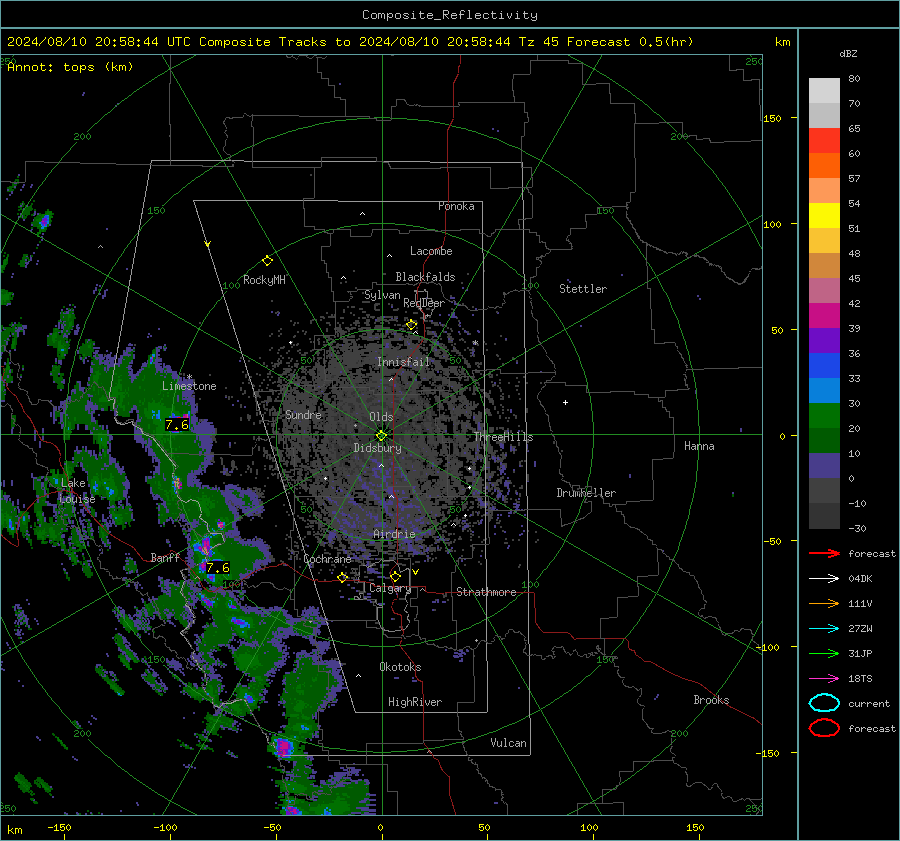The width and height of the screenshot is (900, 841).
Task: Click the ThreeHills city label
Action: point(503,437)
